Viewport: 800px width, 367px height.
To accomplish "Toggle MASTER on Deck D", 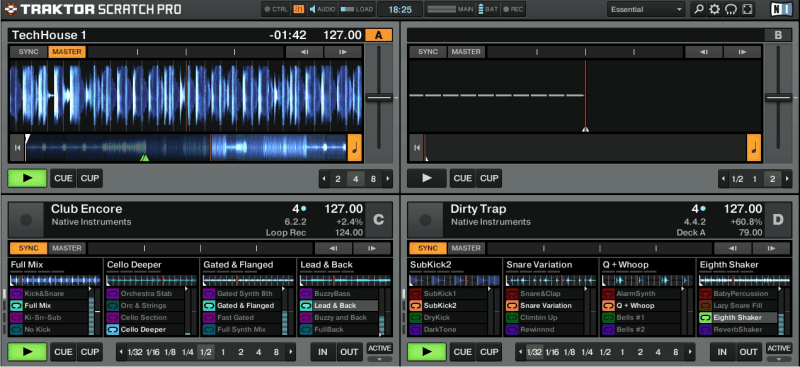I will (466, 249).
